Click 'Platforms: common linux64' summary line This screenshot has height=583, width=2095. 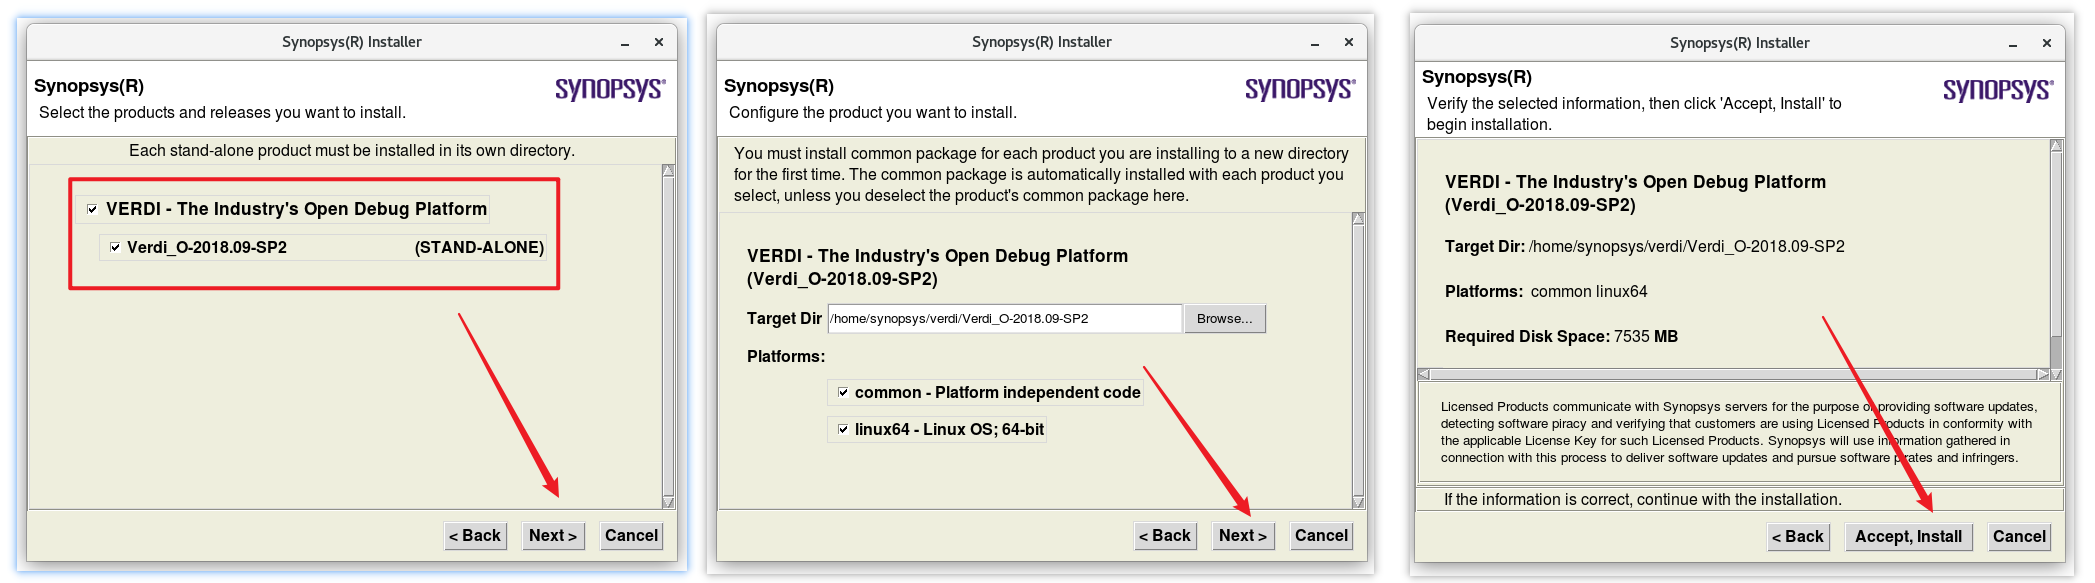(1546, 291)
